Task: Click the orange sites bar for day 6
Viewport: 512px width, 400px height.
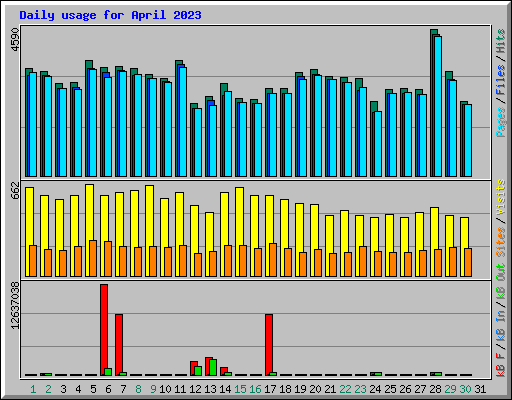Action: pos(108,259)
